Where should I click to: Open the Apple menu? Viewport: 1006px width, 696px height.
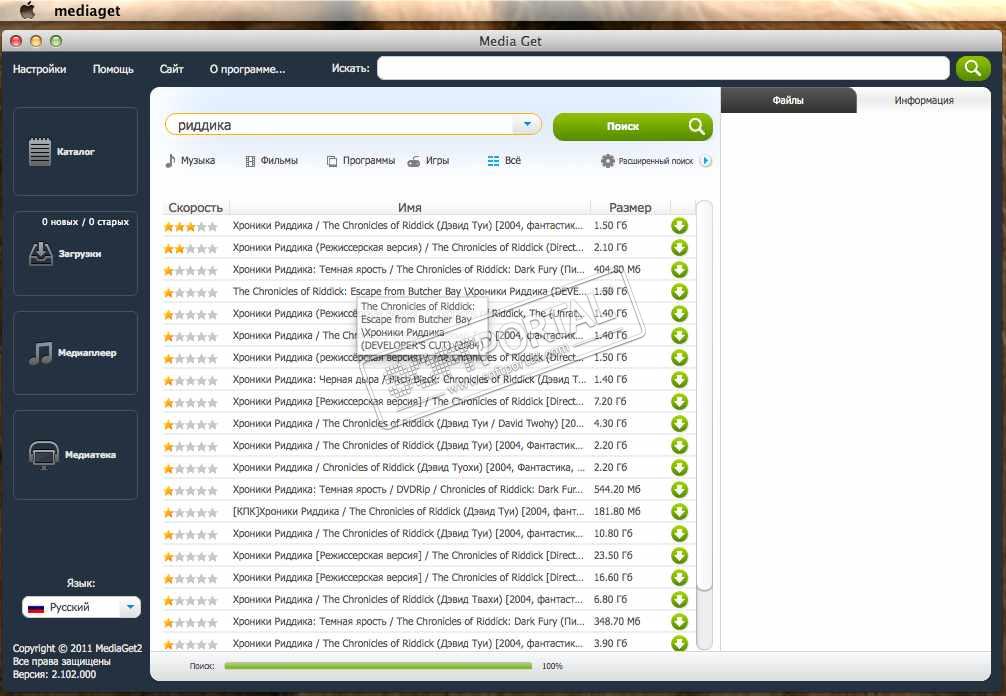[27, 10]
